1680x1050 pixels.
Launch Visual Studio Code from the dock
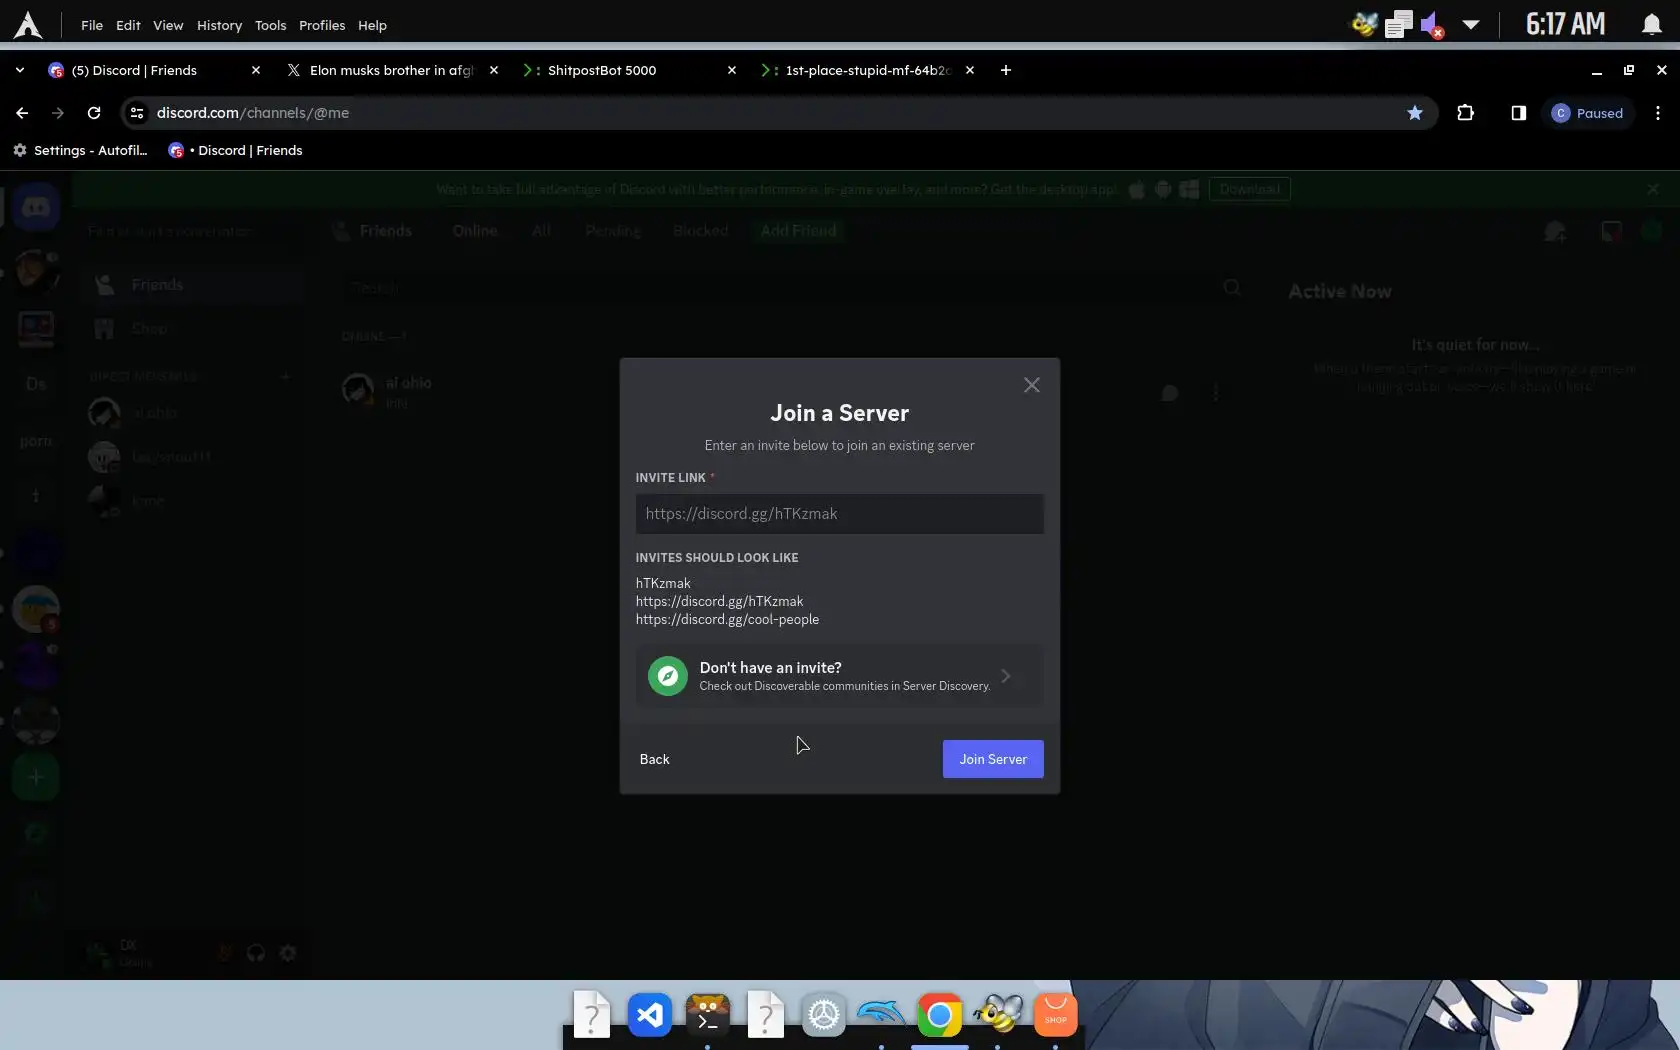[650, 1016]
